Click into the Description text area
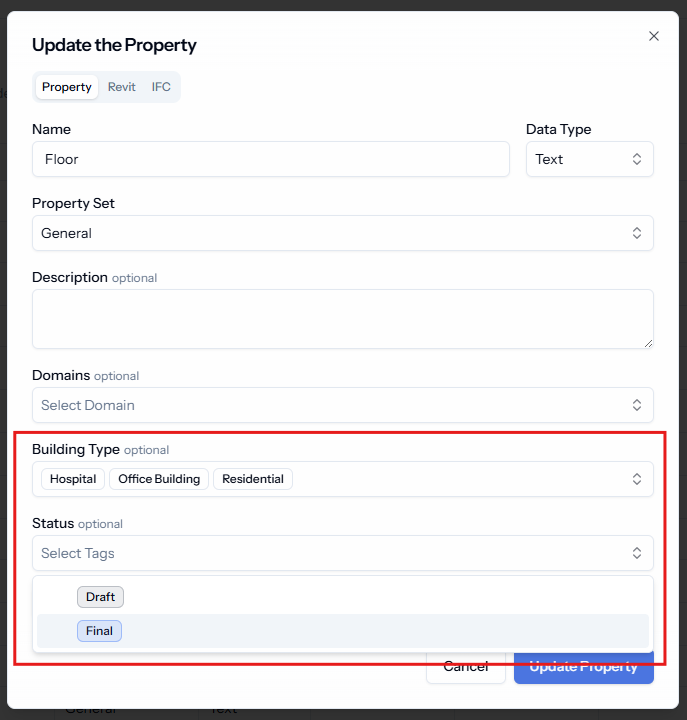The image size is (687, 720). pyautogui.click(x=343, y=319)
